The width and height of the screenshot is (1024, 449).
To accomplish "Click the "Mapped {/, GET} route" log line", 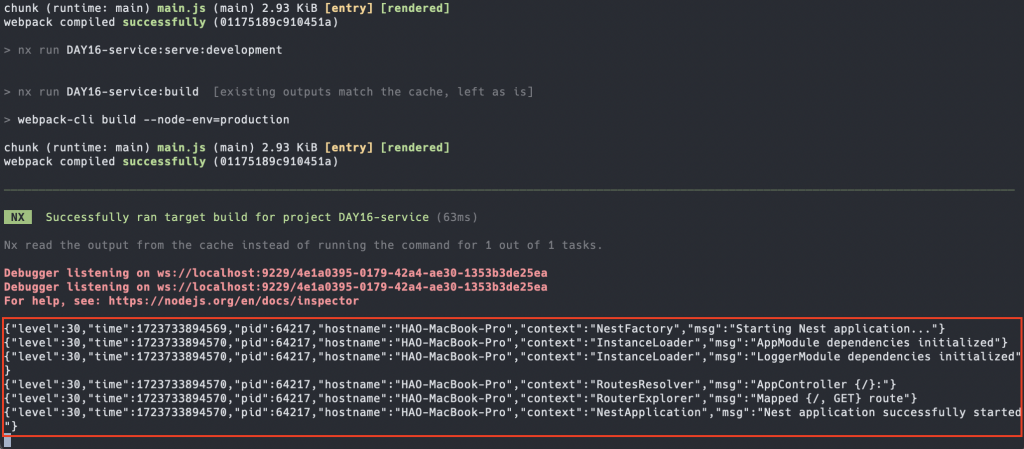I will tap(460, 398).
